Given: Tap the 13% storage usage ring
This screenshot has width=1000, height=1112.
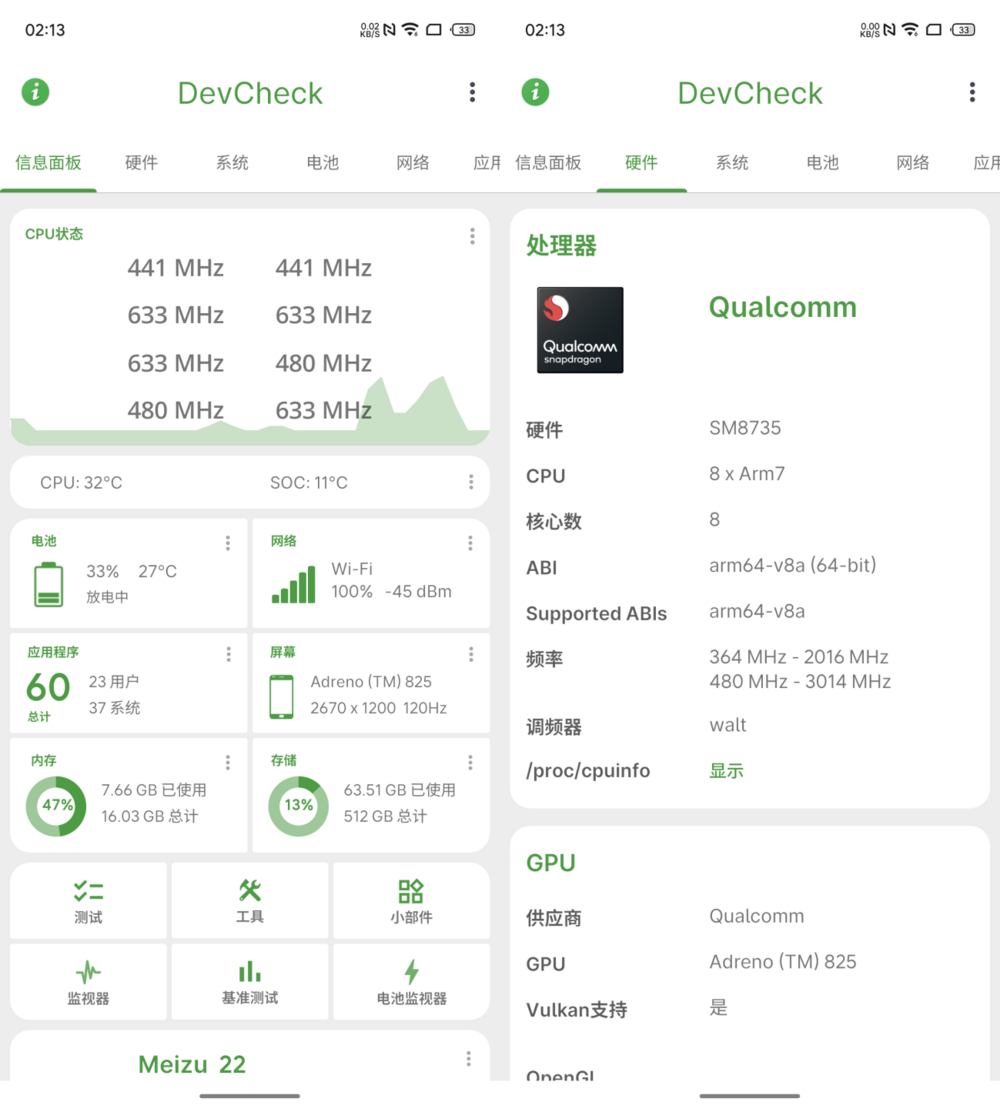Looking at the screenshot, I should pyautogui.click(x=299, y=806).
